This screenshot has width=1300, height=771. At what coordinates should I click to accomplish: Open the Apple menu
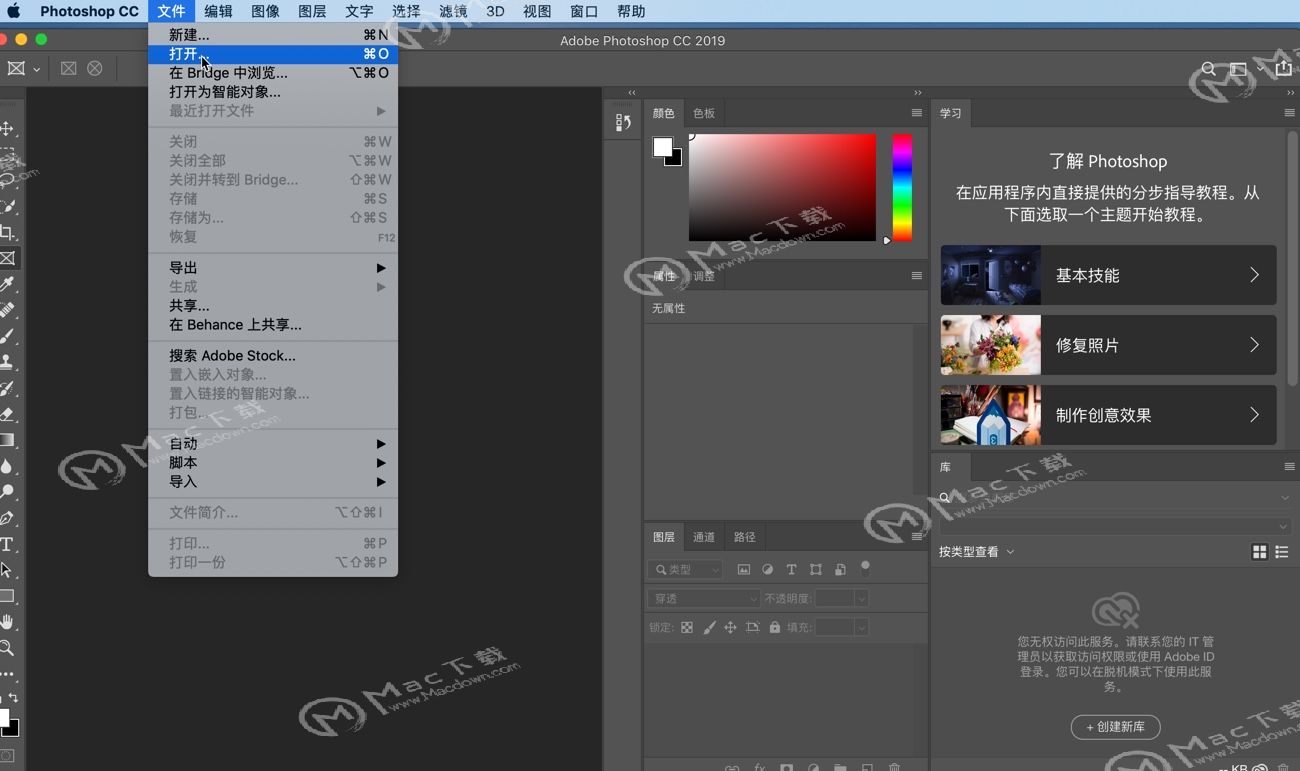click(x=14, y=11)
